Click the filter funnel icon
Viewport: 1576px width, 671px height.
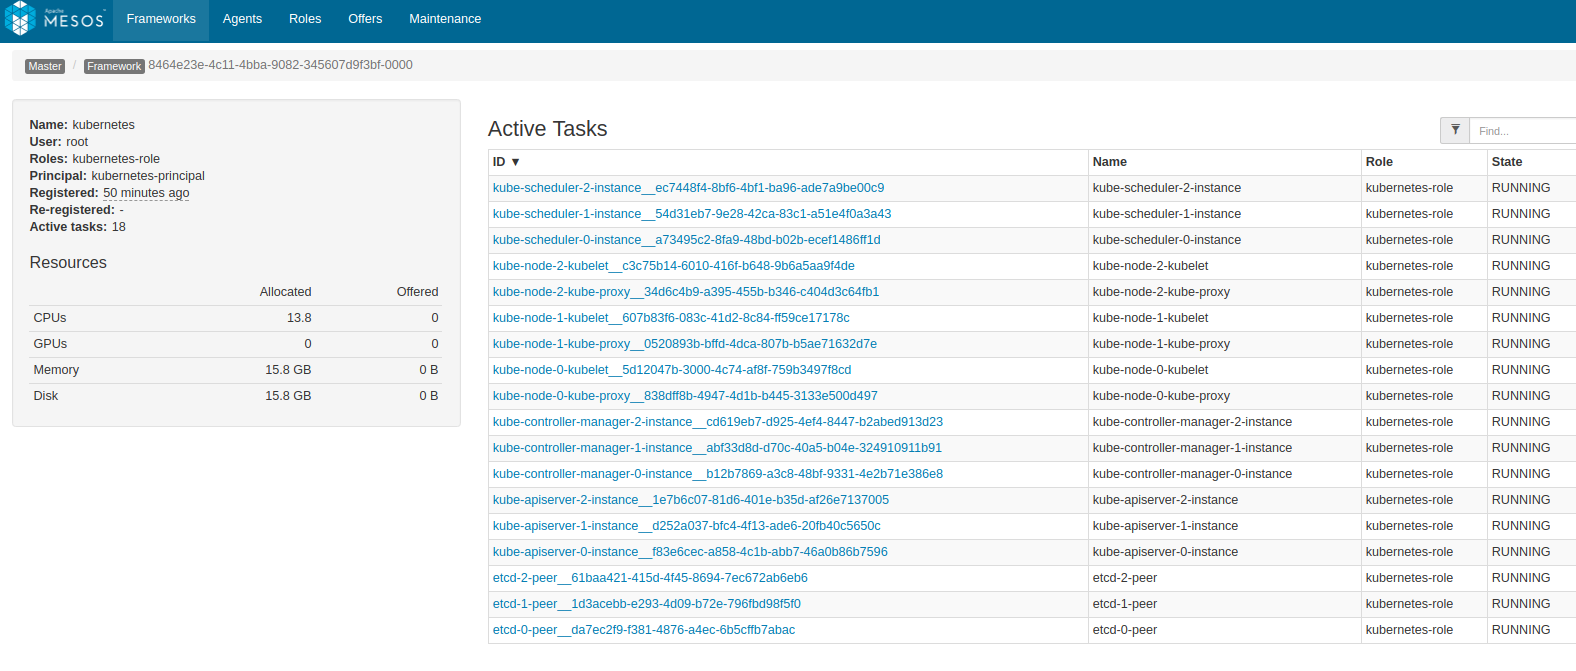[1455, 130]
